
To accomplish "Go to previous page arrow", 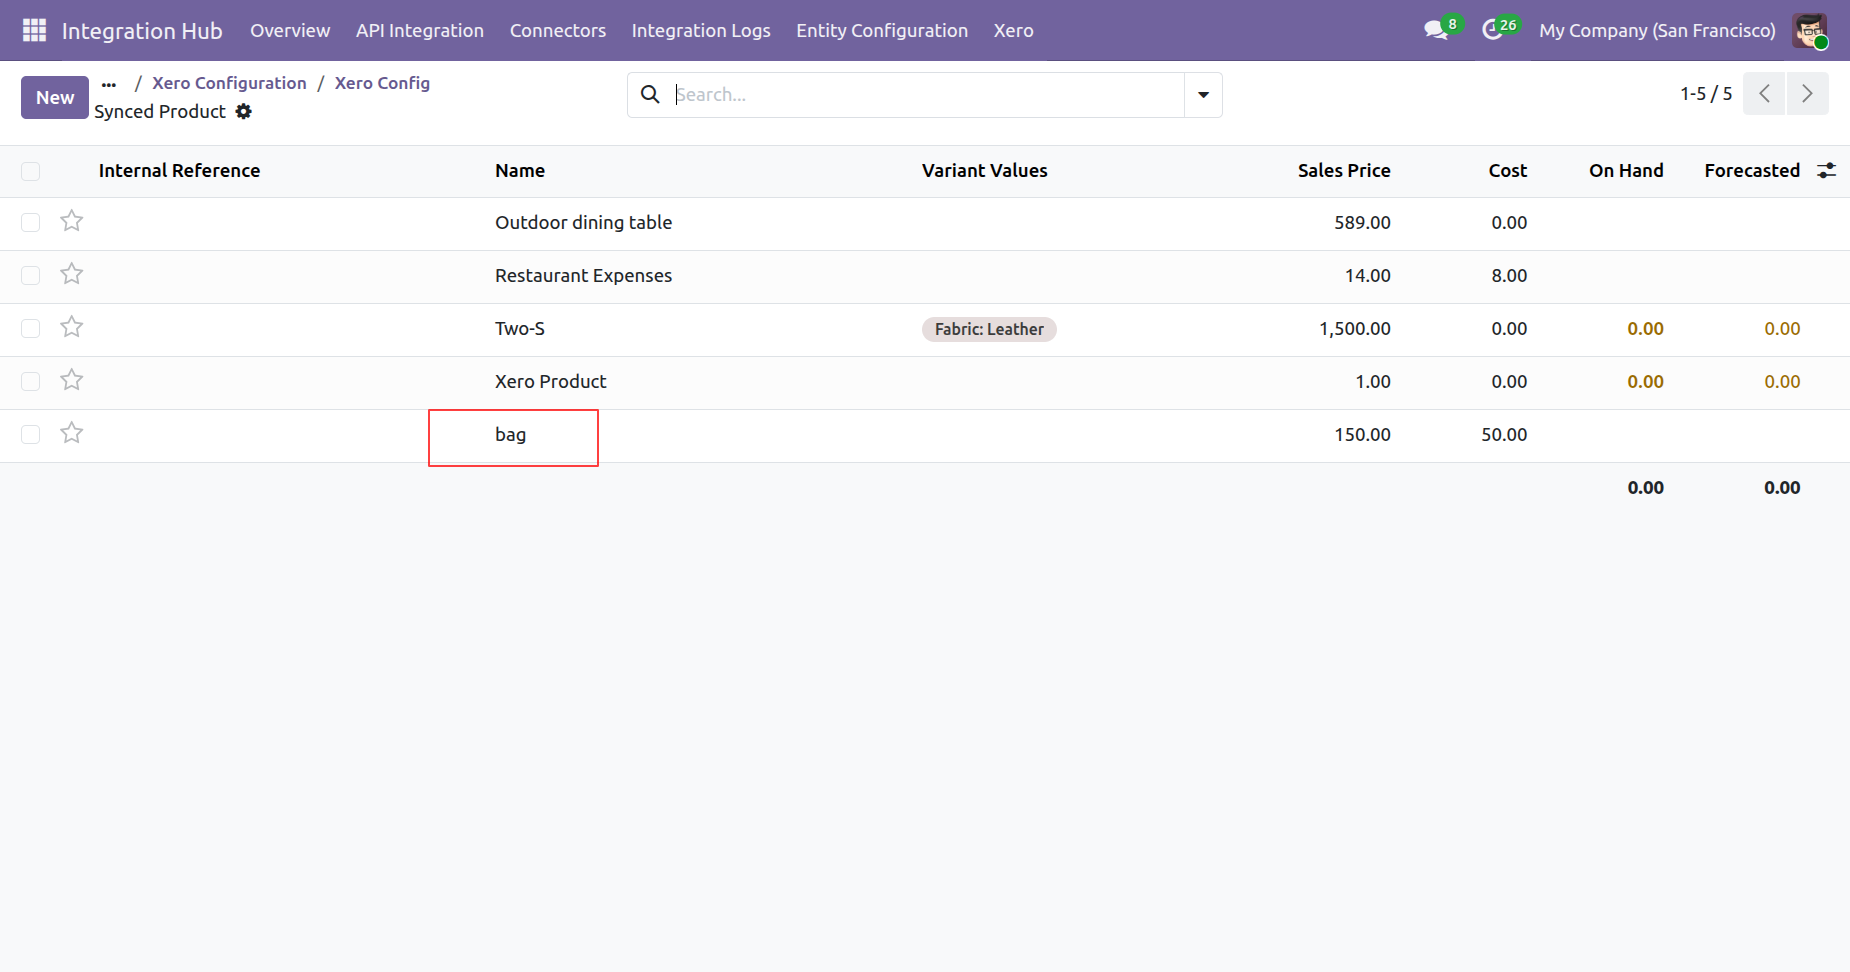I will tap(1764, 94).
